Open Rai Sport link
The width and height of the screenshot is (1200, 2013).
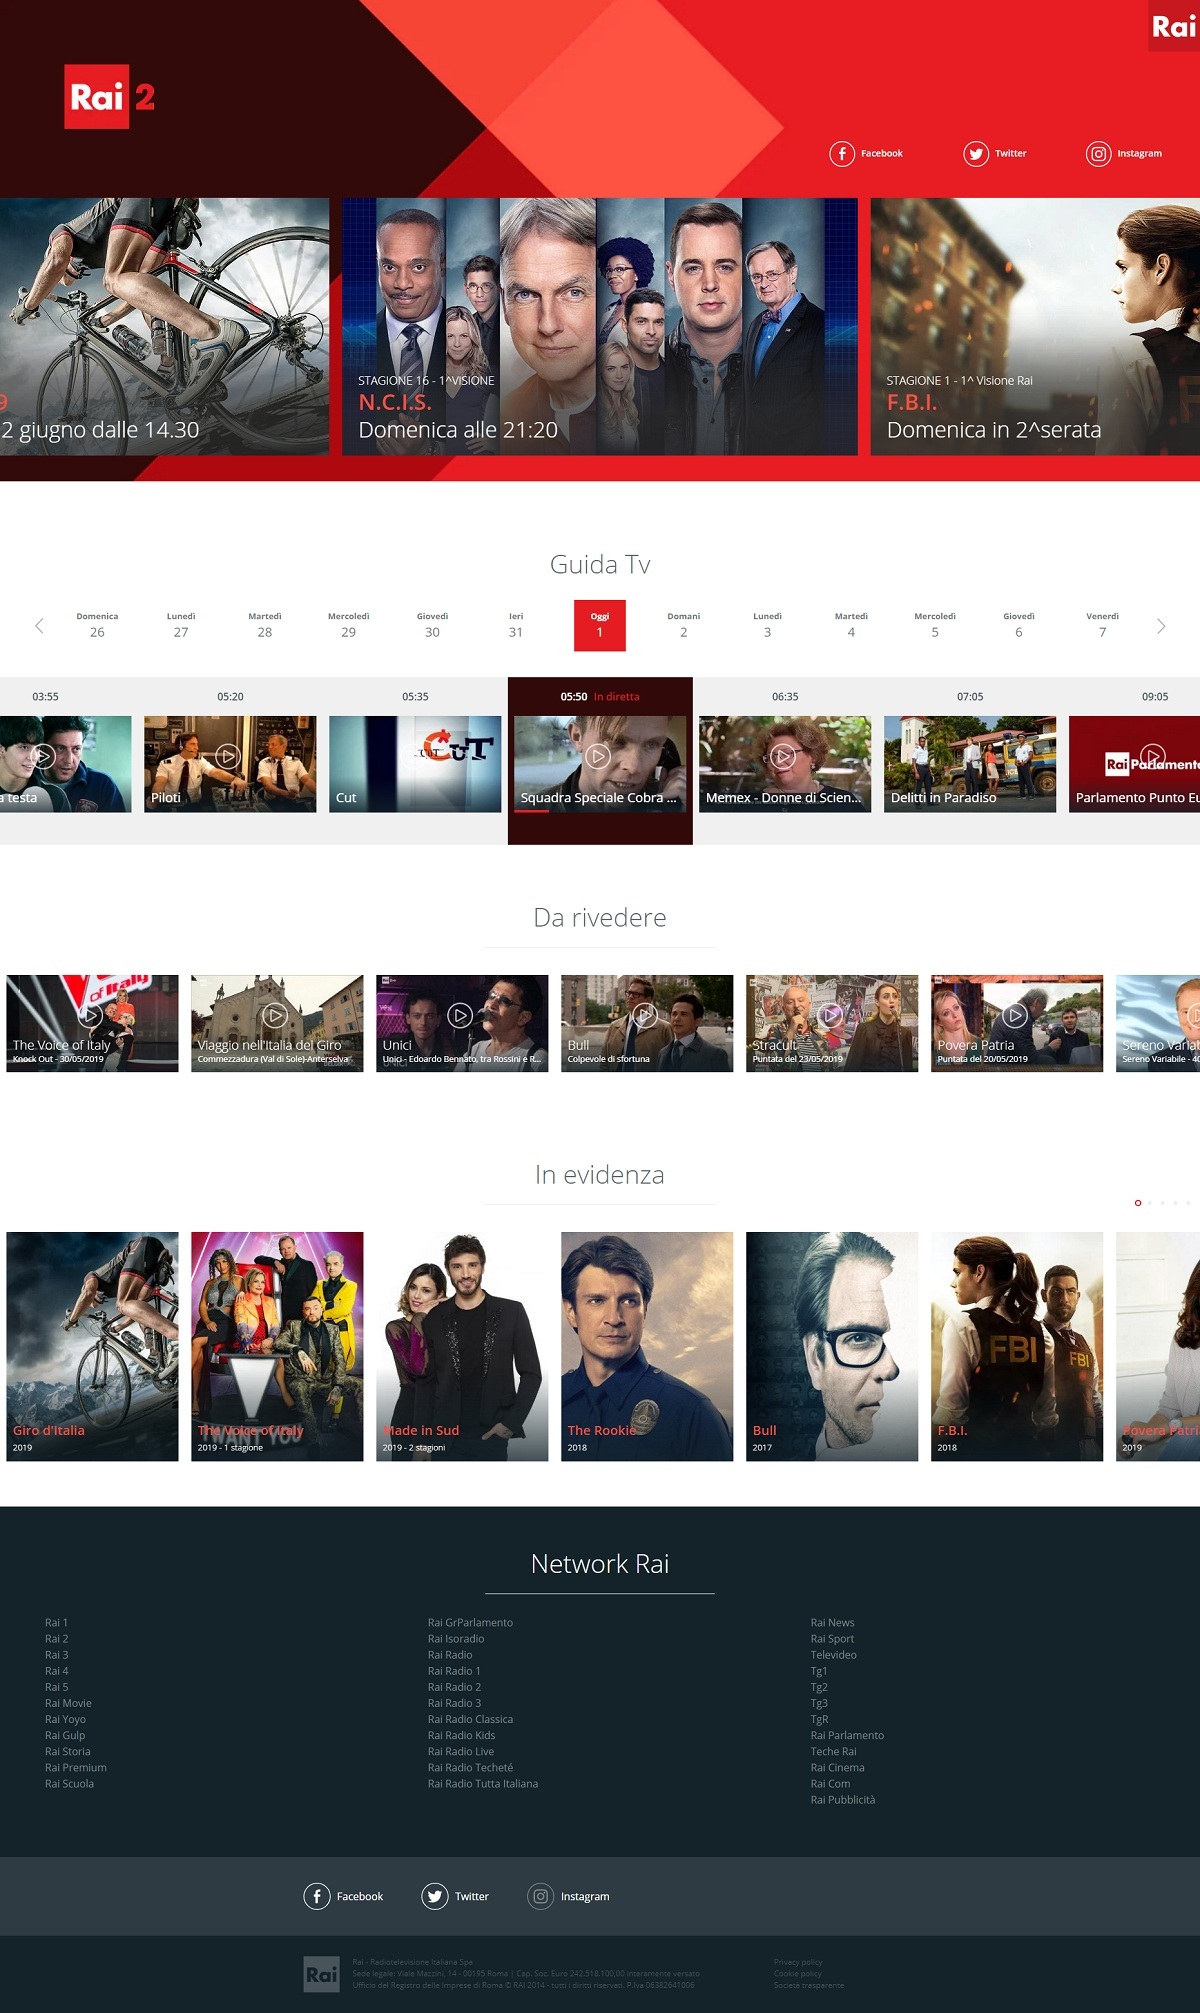tap(833, 1639)
